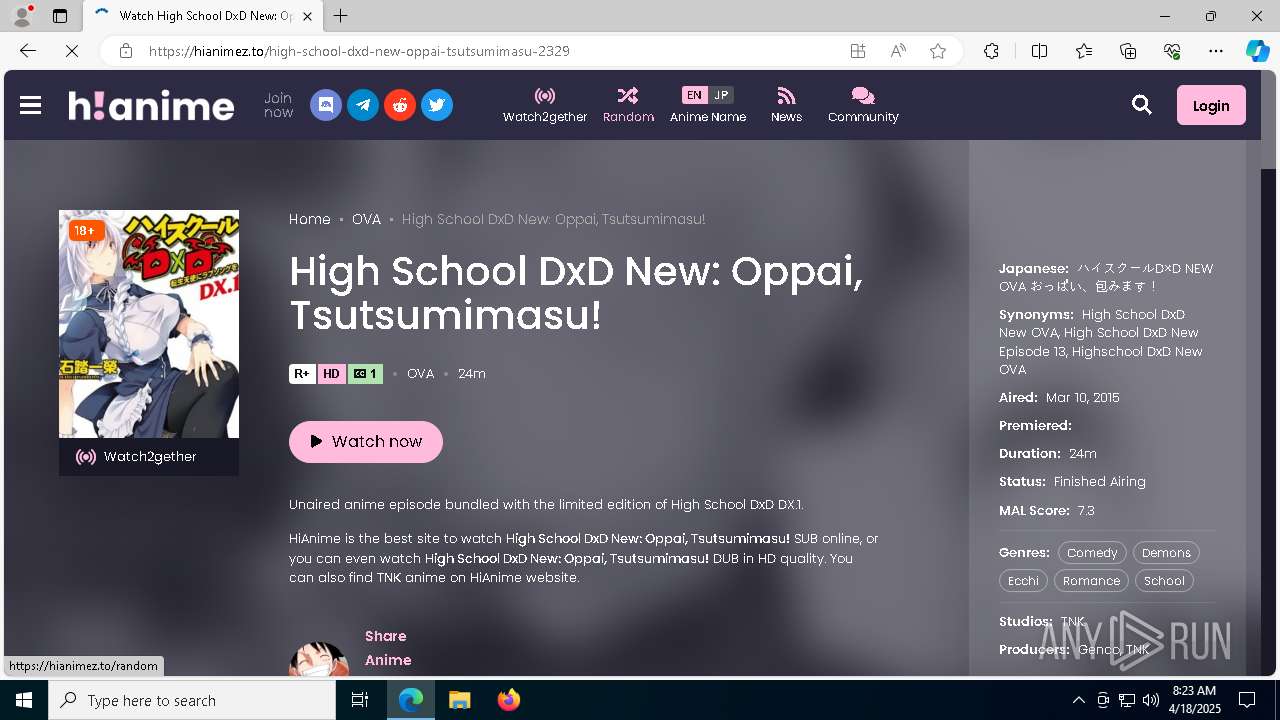The height and width of the screenshot is (720, 1280).
Task: Open the News section
Action: pyautogui.click(x=786, y=105)
